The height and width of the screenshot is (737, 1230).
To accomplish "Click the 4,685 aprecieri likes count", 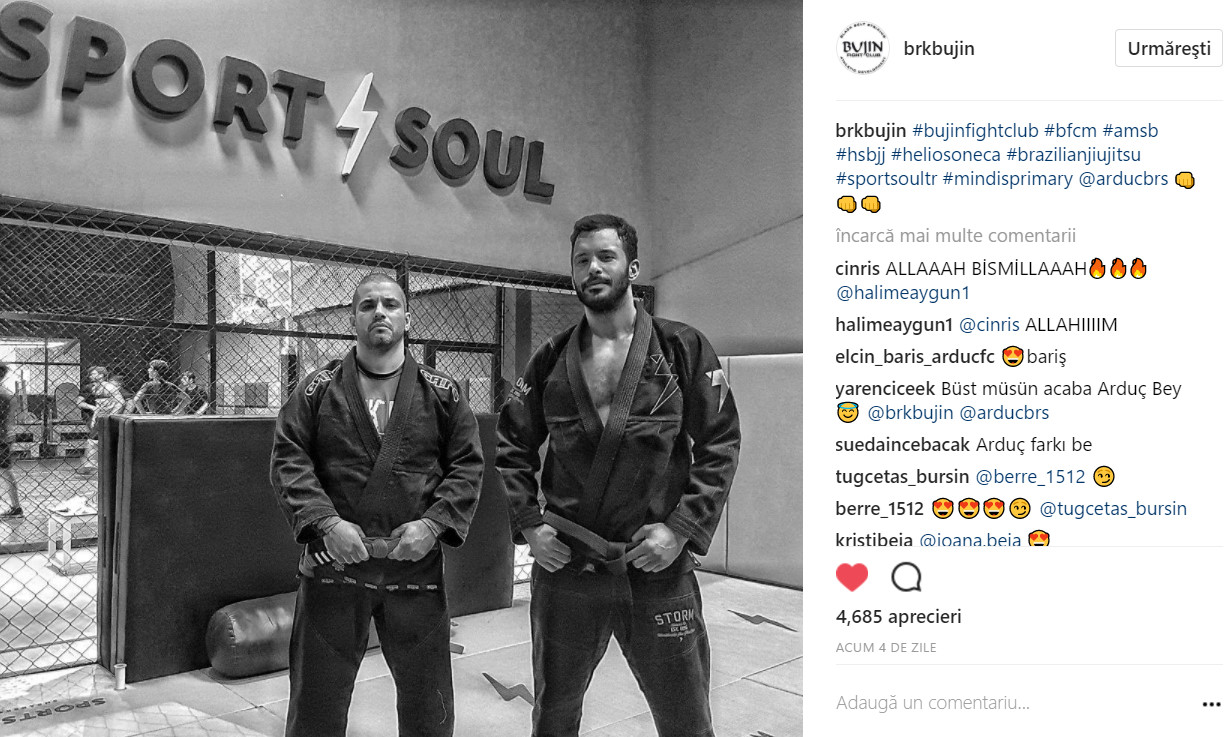I will [x=898, y=617].
